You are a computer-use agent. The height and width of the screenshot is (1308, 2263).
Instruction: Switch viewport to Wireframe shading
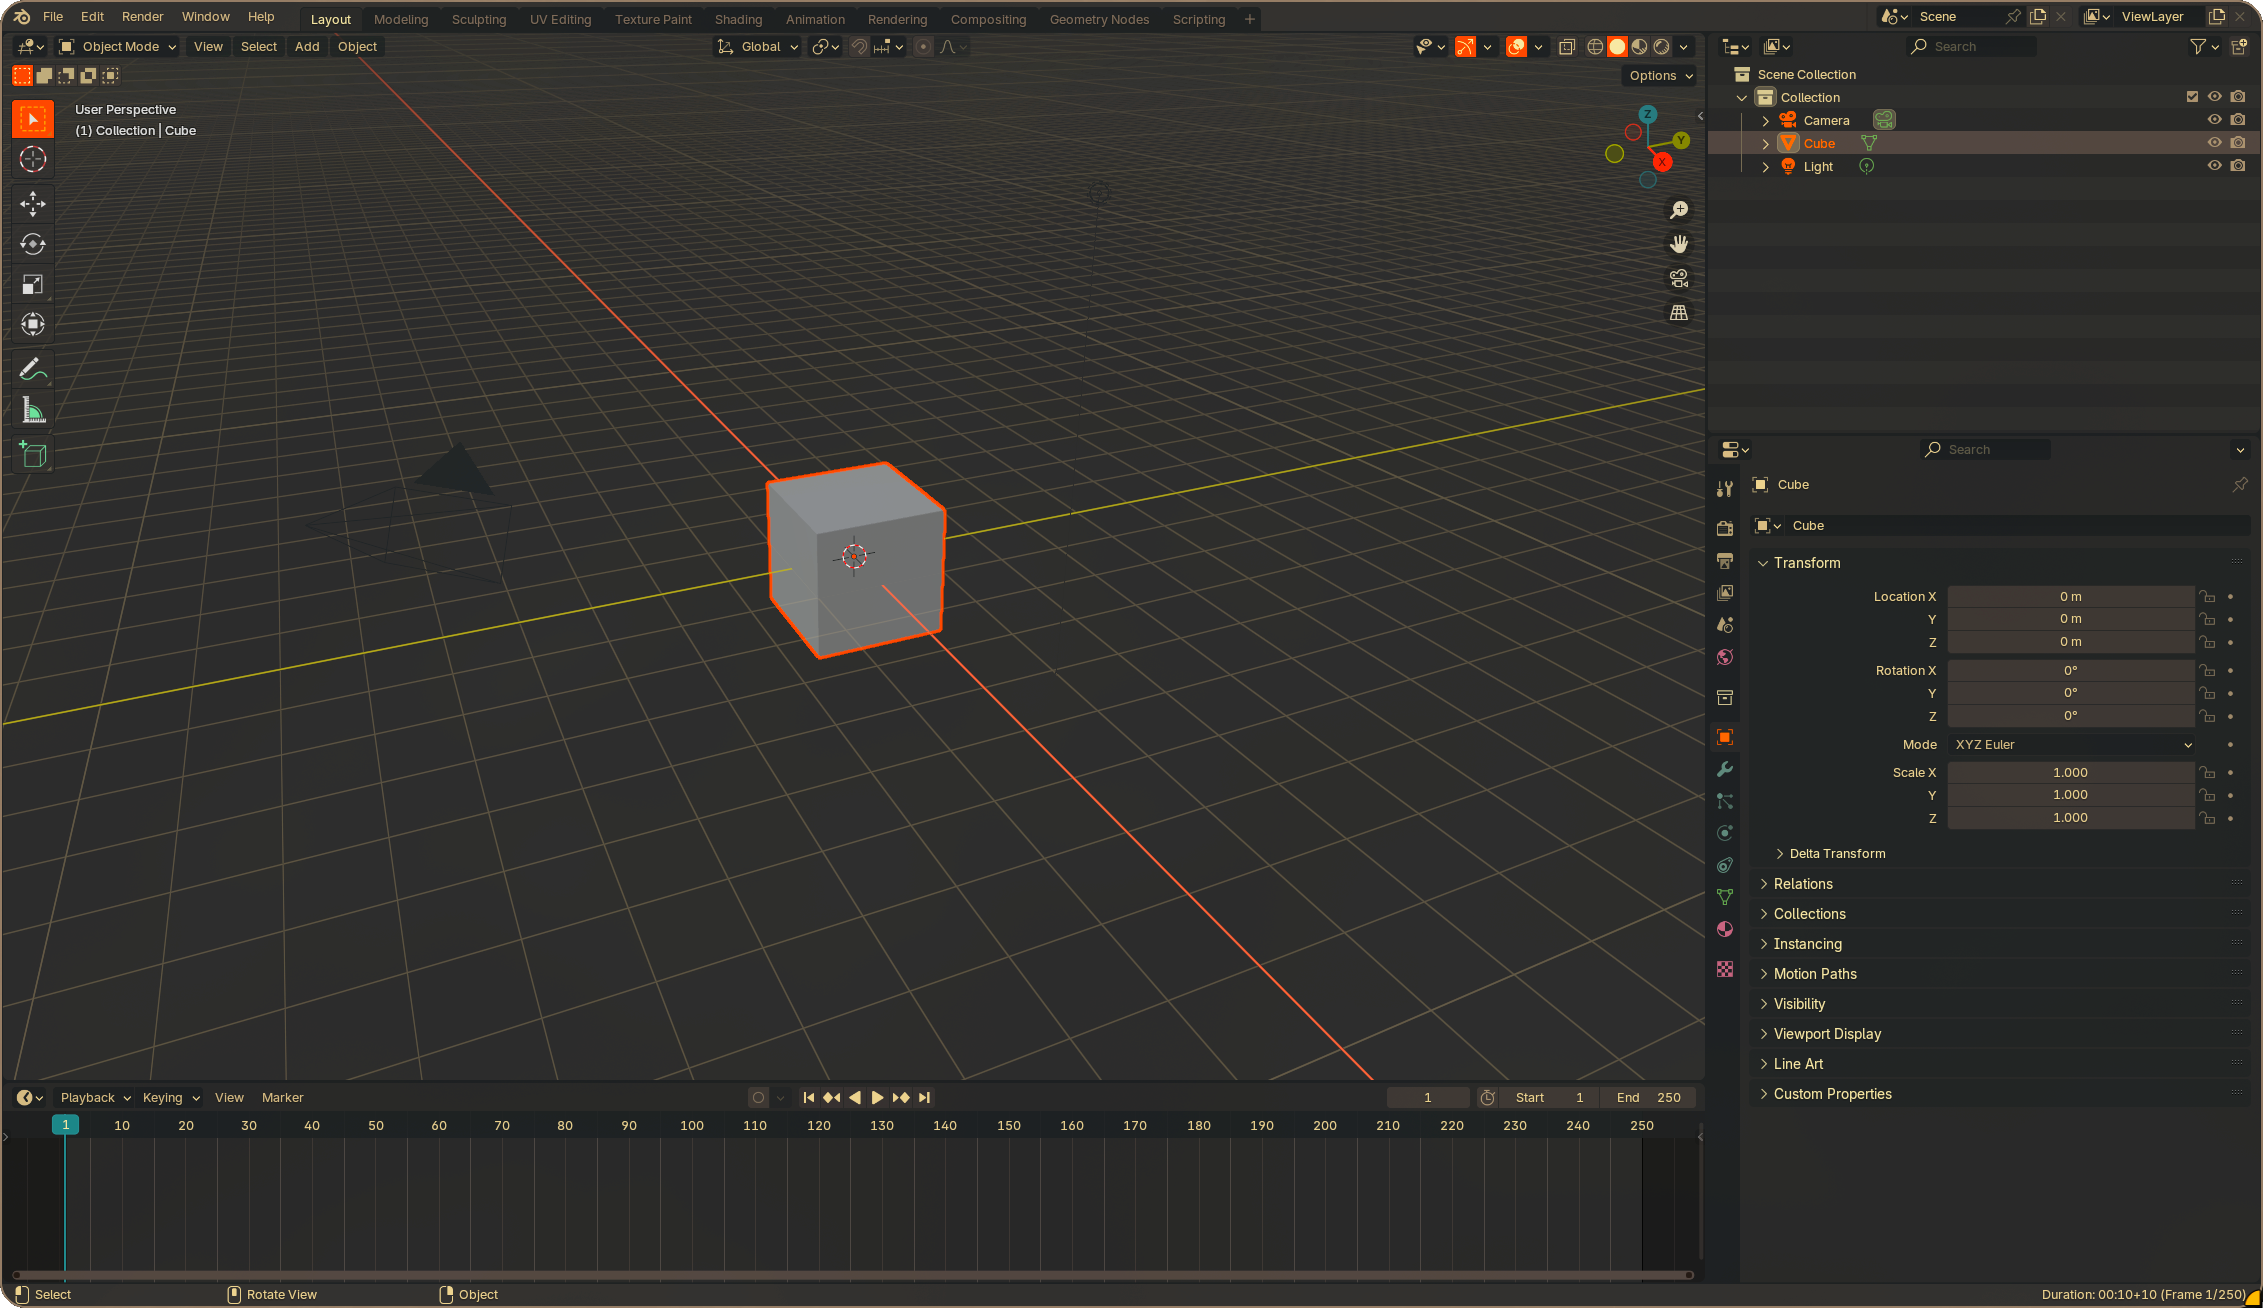pos(1594,46)
